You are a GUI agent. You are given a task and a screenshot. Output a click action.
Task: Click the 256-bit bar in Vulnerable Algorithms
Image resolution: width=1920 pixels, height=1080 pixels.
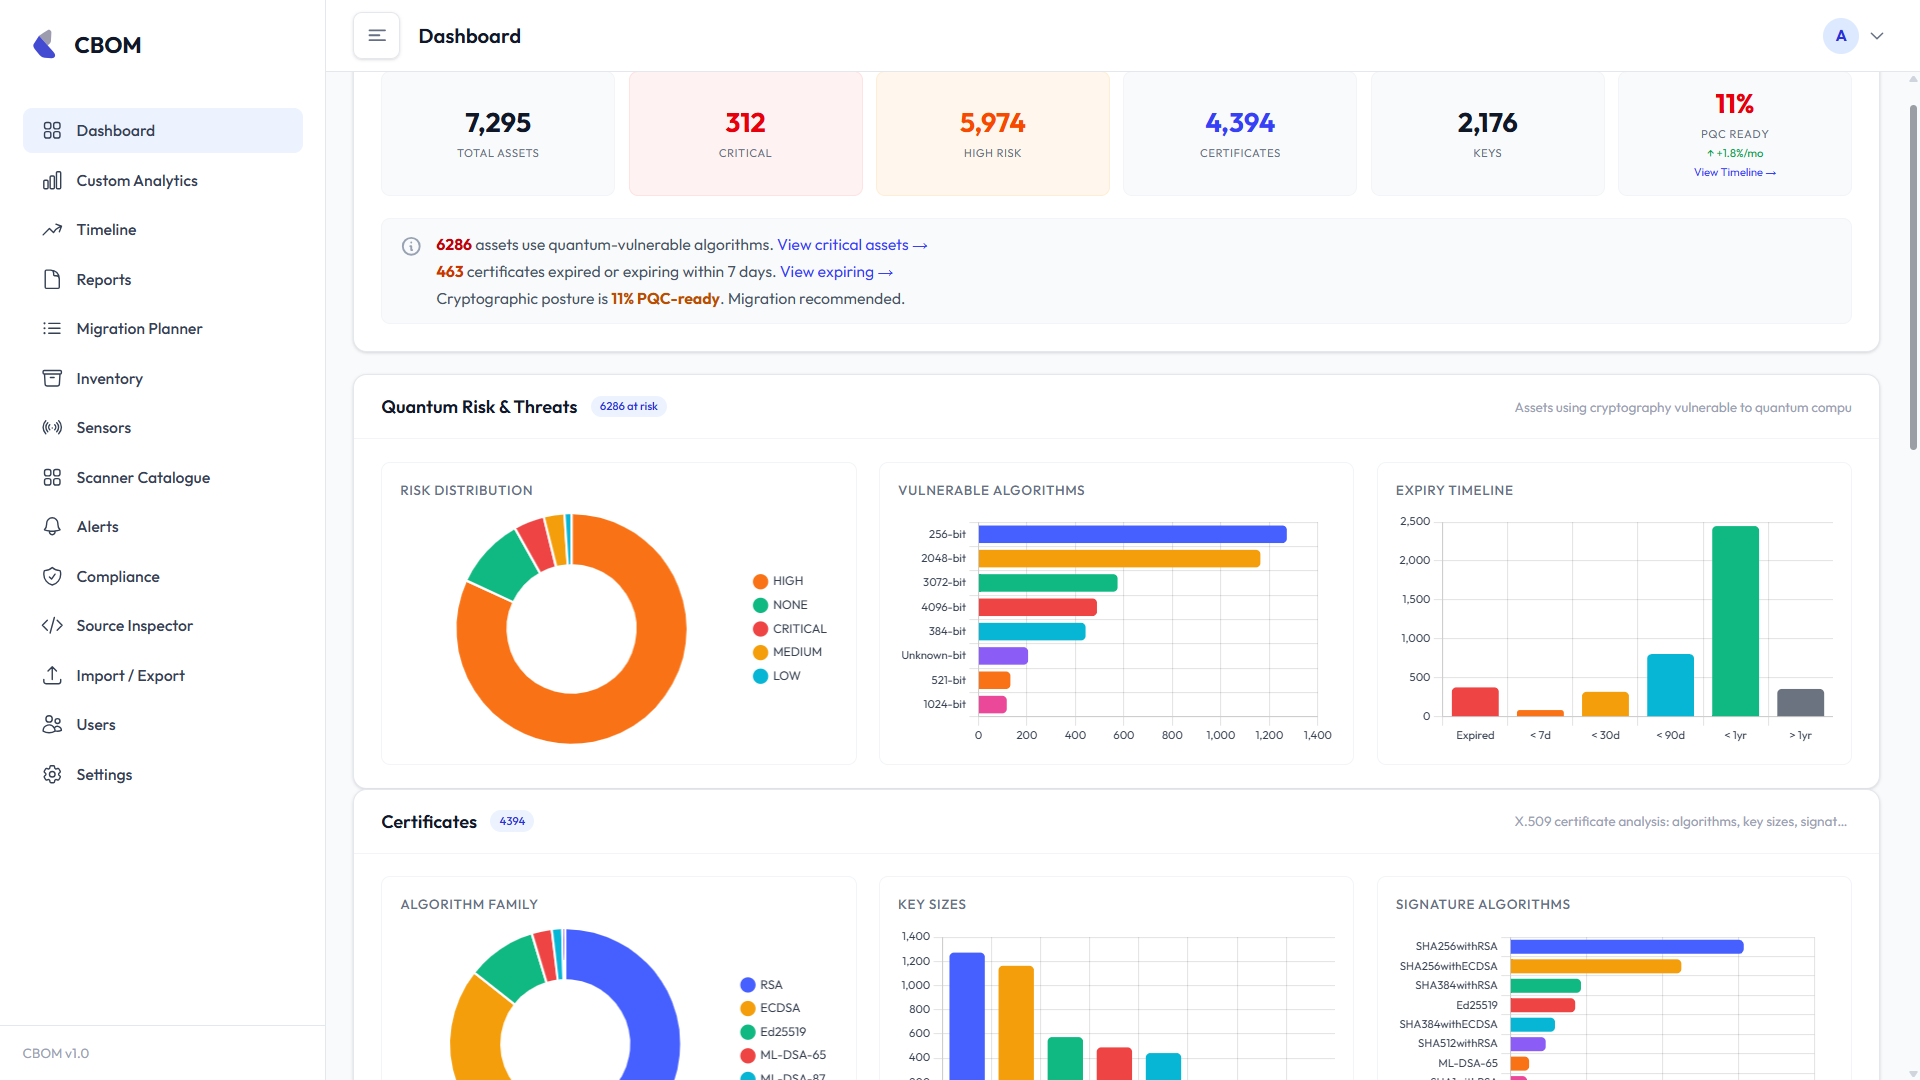(x=1132, y=535)
